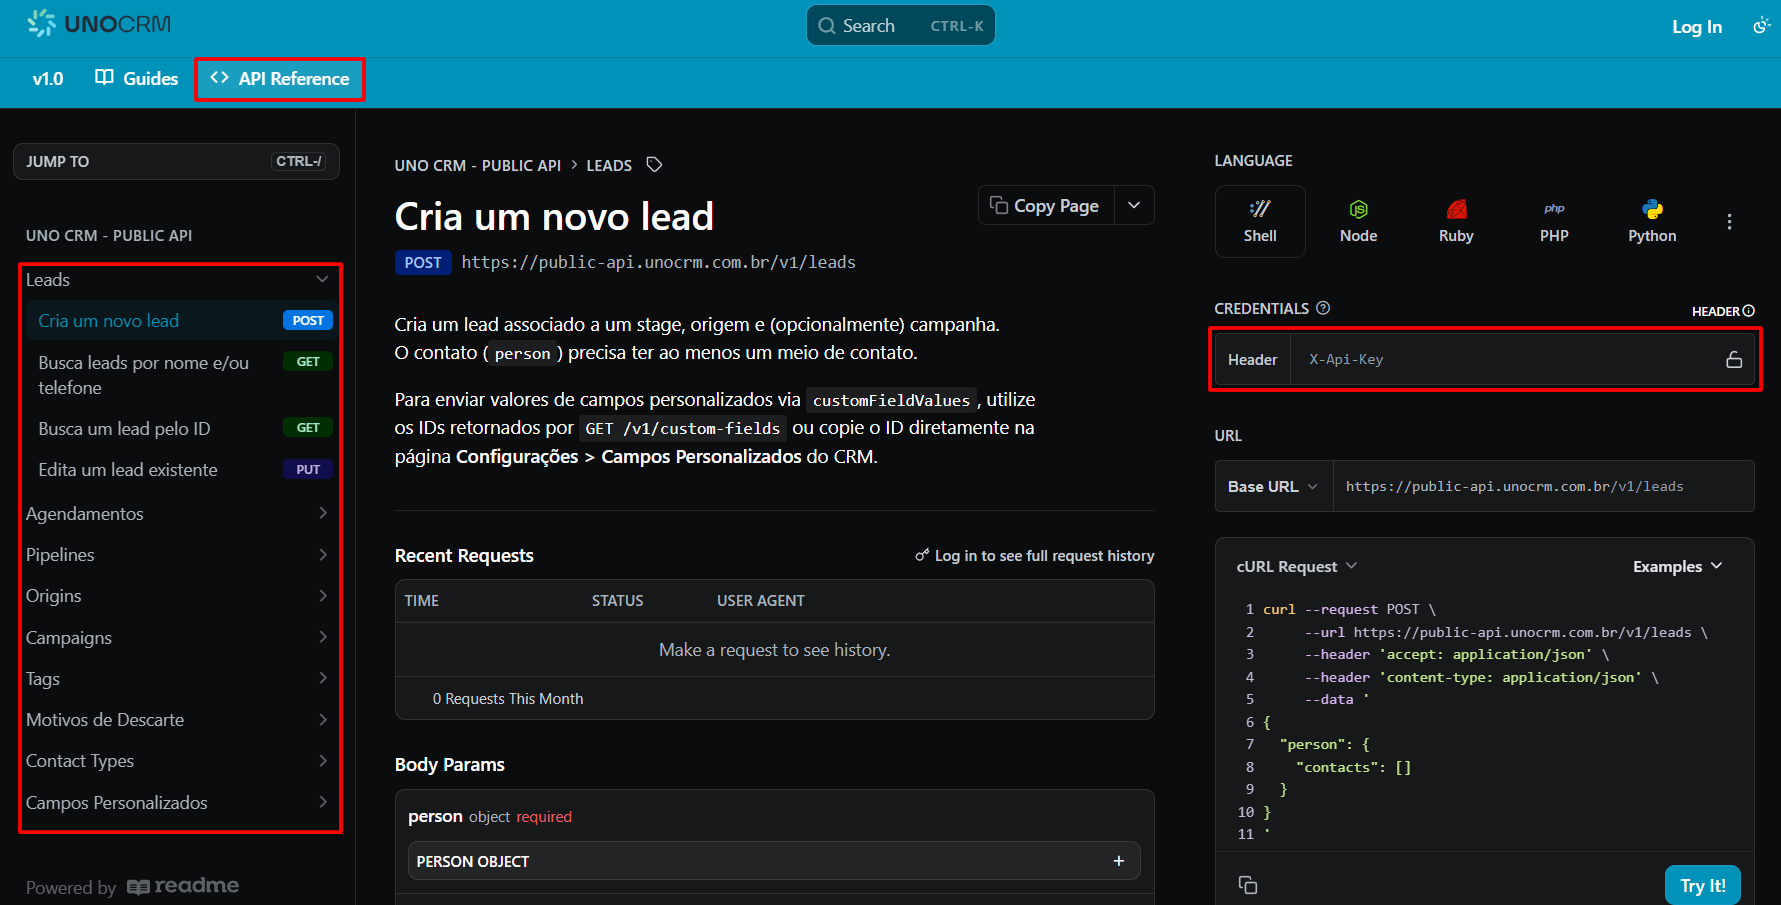Image resolution: width=1781 pixels, height=905 pixels.
Task: Select the Shell language icon
Action: coord(1260,221)
